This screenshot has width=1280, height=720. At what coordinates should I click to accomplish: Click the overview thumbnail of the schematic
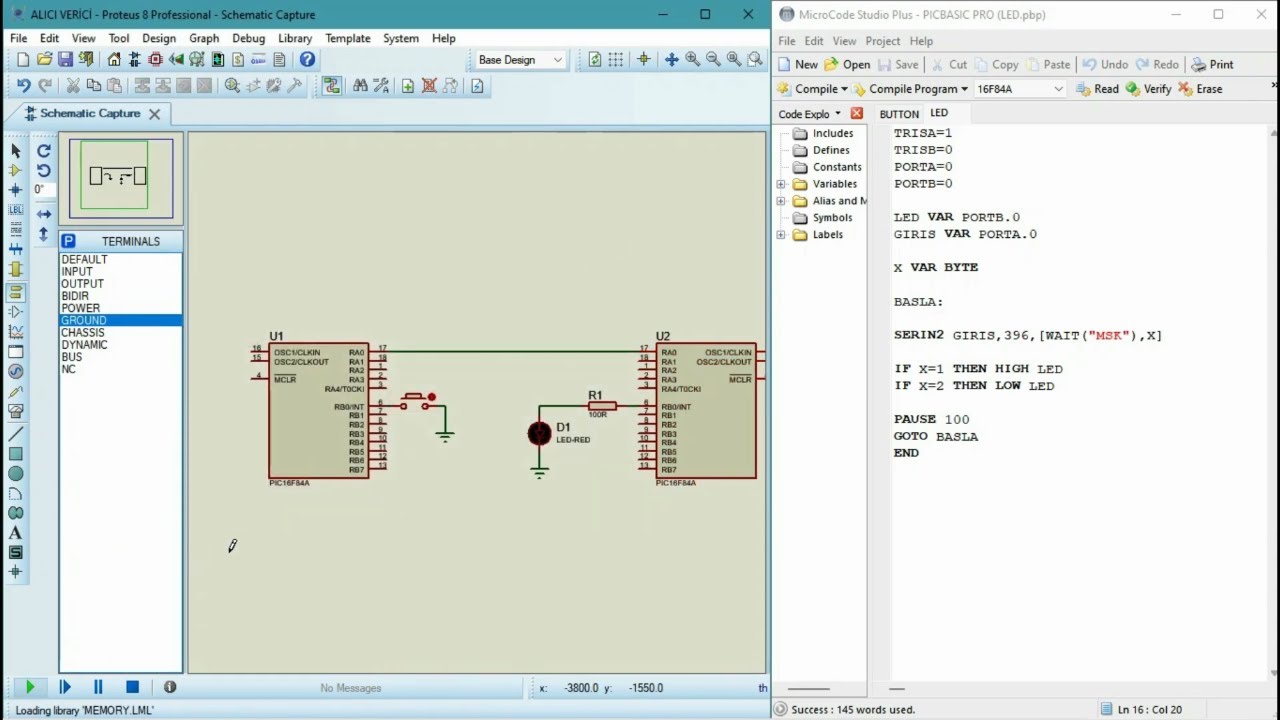tap(121, 177)
